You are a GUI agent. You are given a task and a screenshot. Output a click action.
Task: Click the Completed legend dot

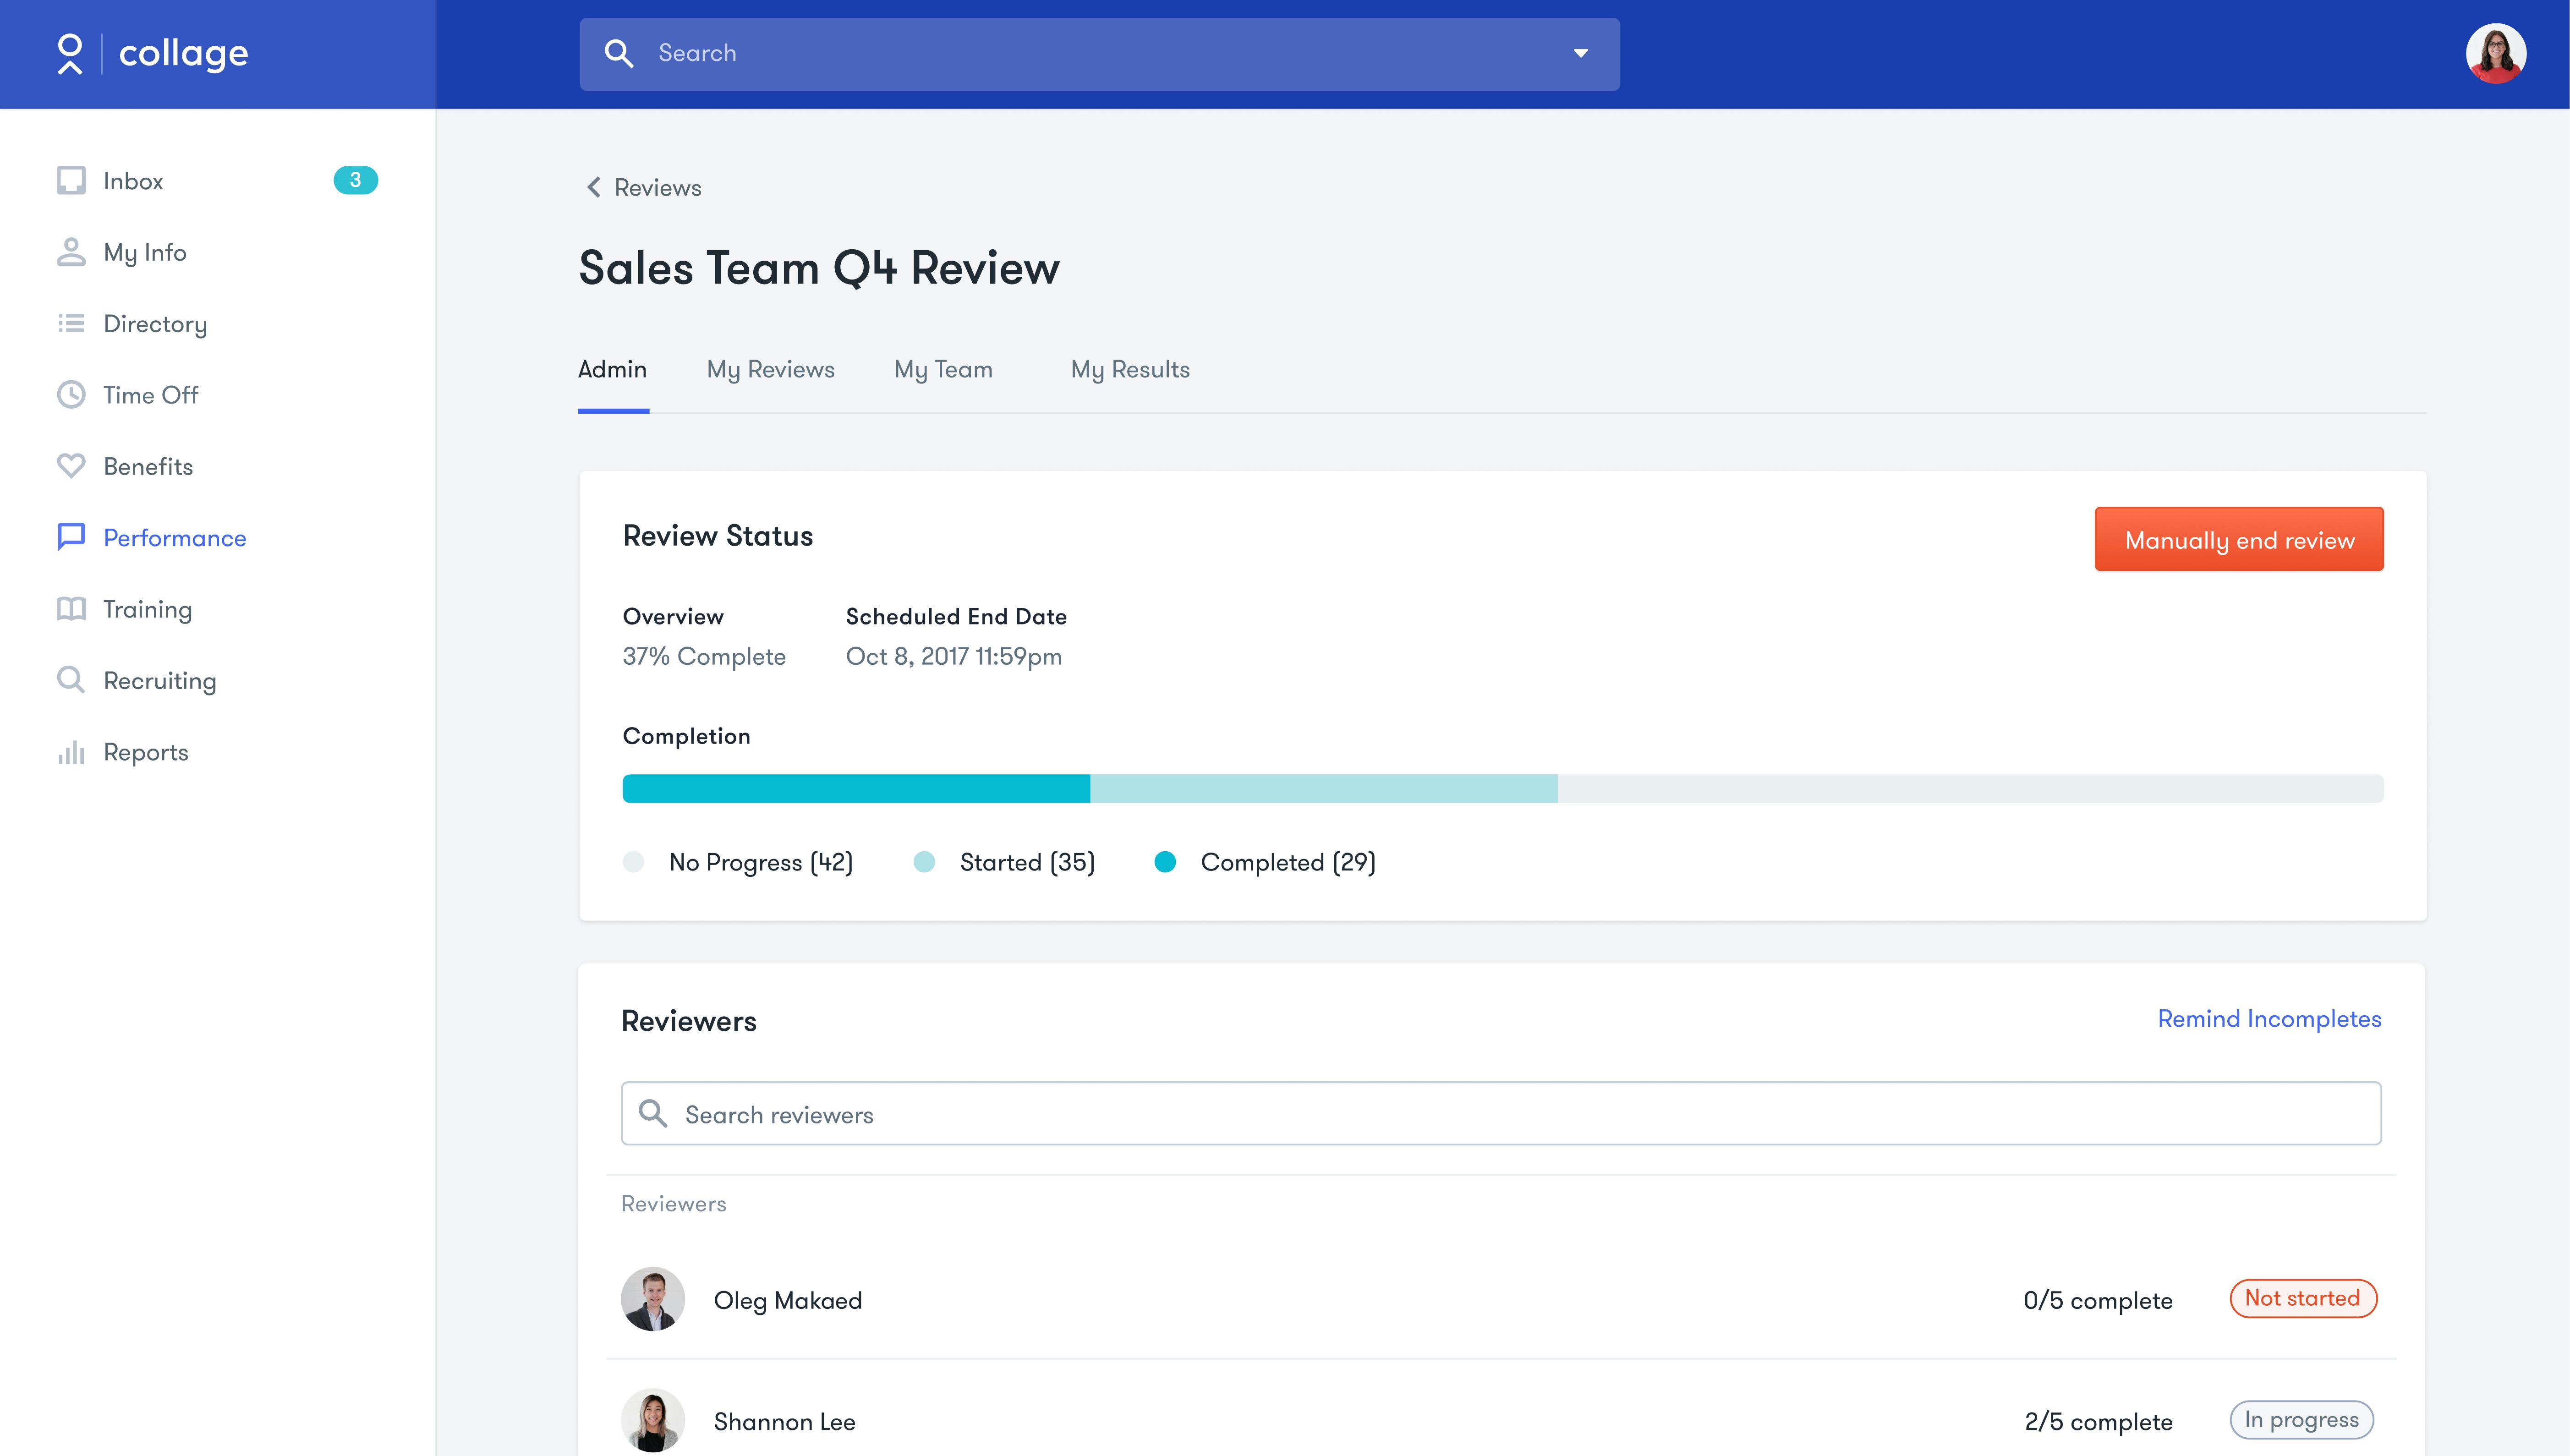1165,862
